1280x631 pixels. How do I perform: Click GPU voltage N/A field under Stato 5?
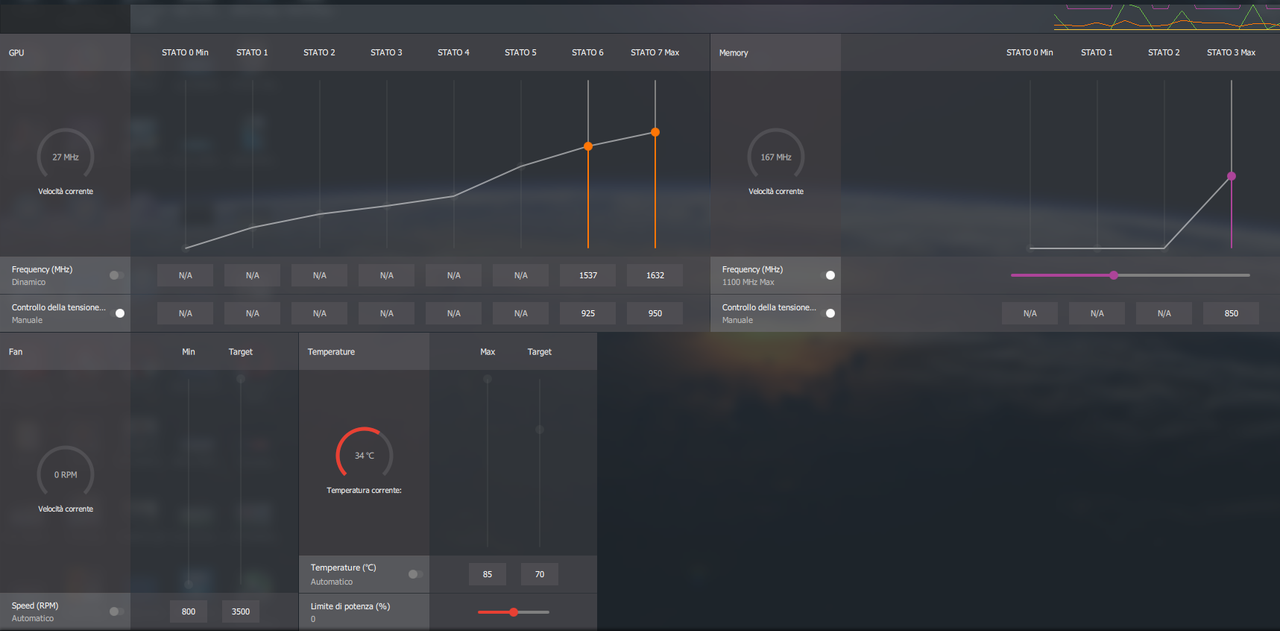point(520,313)
